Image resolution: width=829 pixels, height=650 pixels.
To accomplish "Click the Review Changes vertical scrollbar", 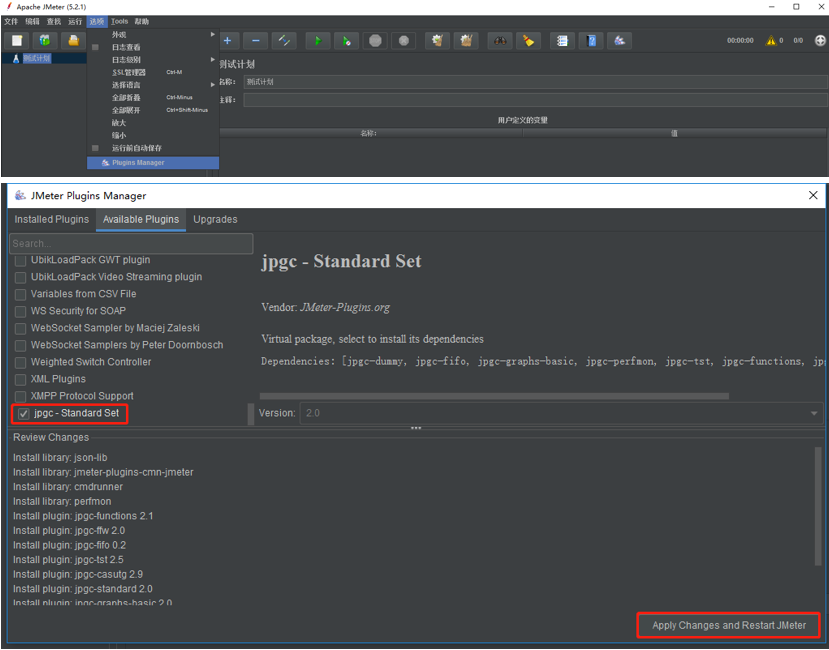I will point(818,505).
